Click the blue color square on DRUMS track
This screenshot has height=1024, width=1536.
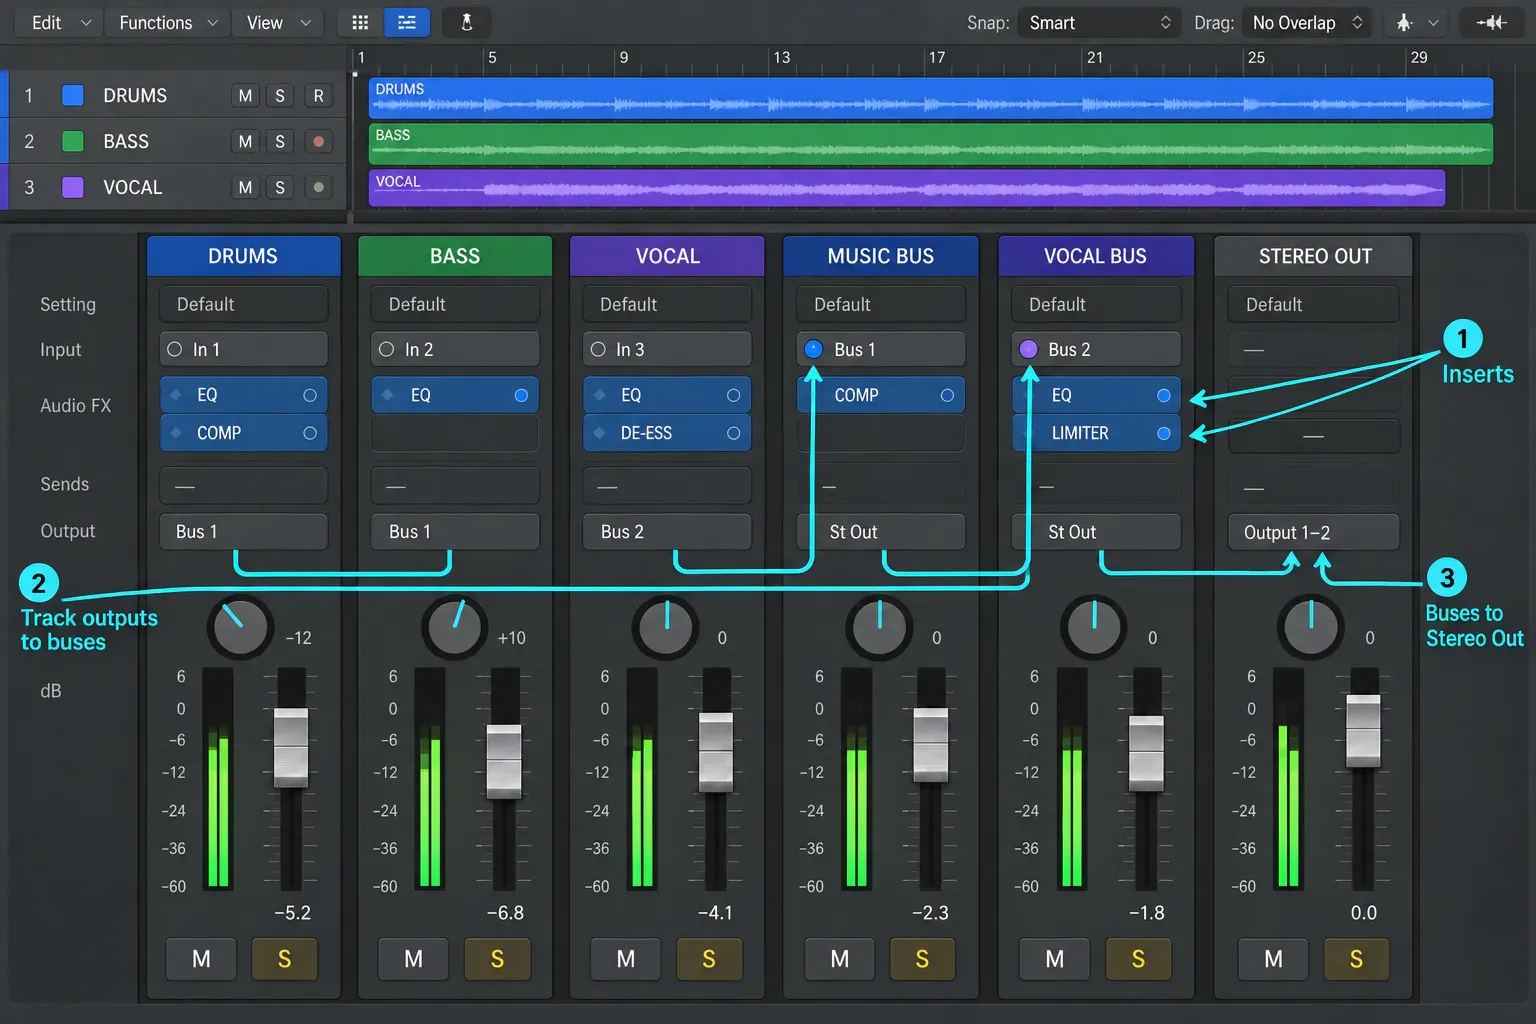[x=73, y=95]
